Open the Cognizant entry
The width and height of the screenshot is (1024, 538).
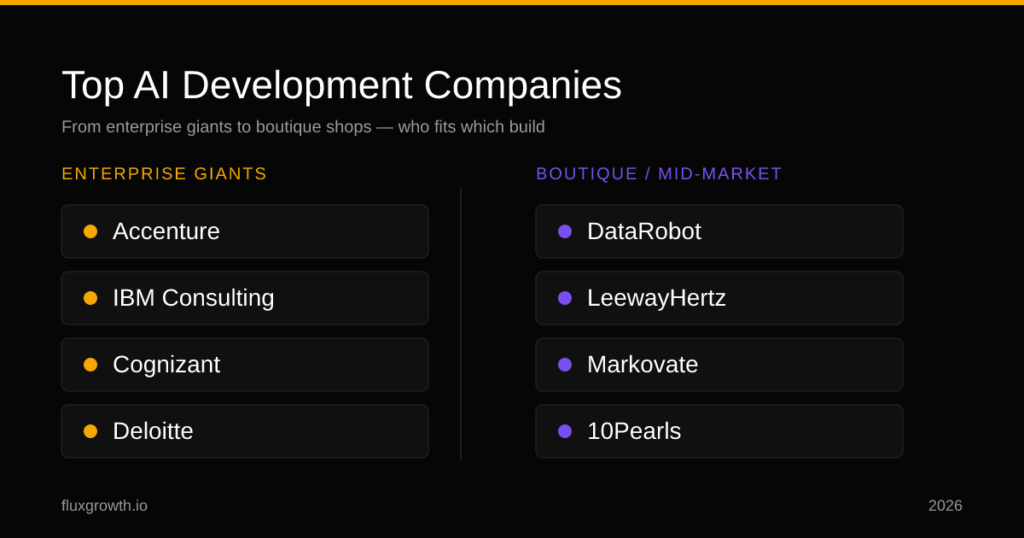pyautogui.click(x=245, y=364)
